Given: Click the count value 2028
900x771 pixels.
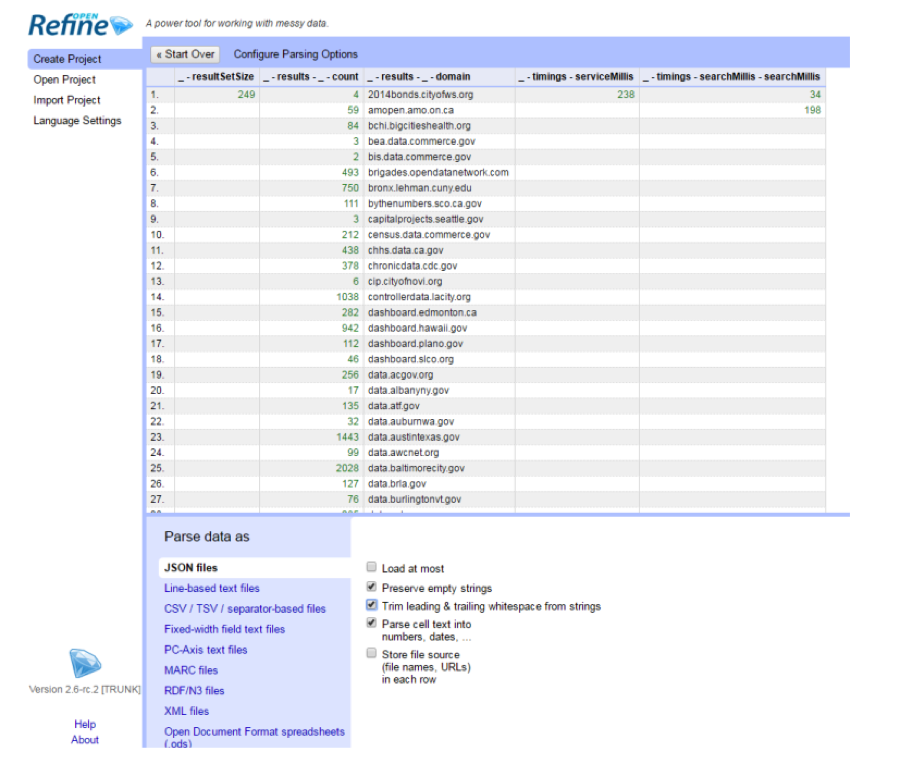Looking at the screenshot, I should coord(347,468).
